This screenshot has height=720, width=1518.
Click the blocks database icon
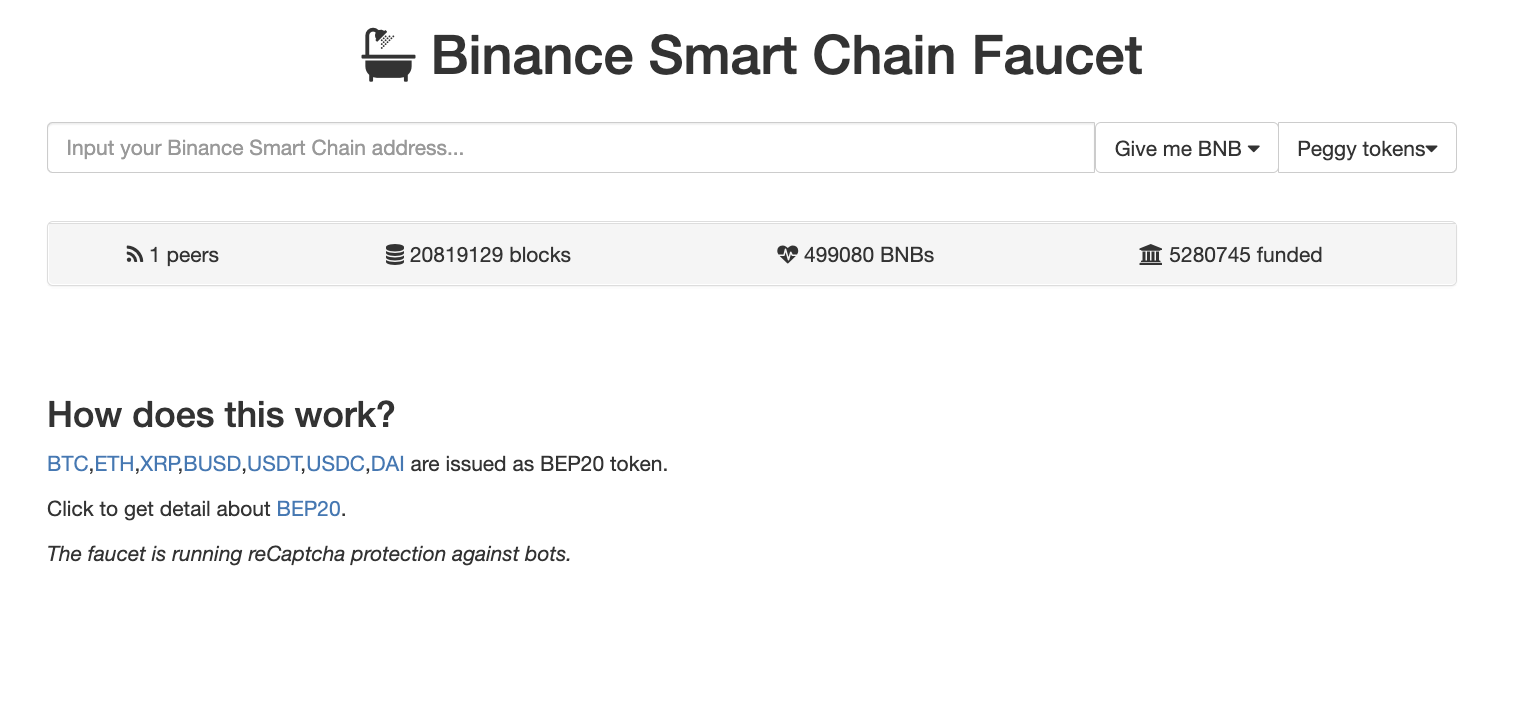pyautogui.click(x=395, y=255)
